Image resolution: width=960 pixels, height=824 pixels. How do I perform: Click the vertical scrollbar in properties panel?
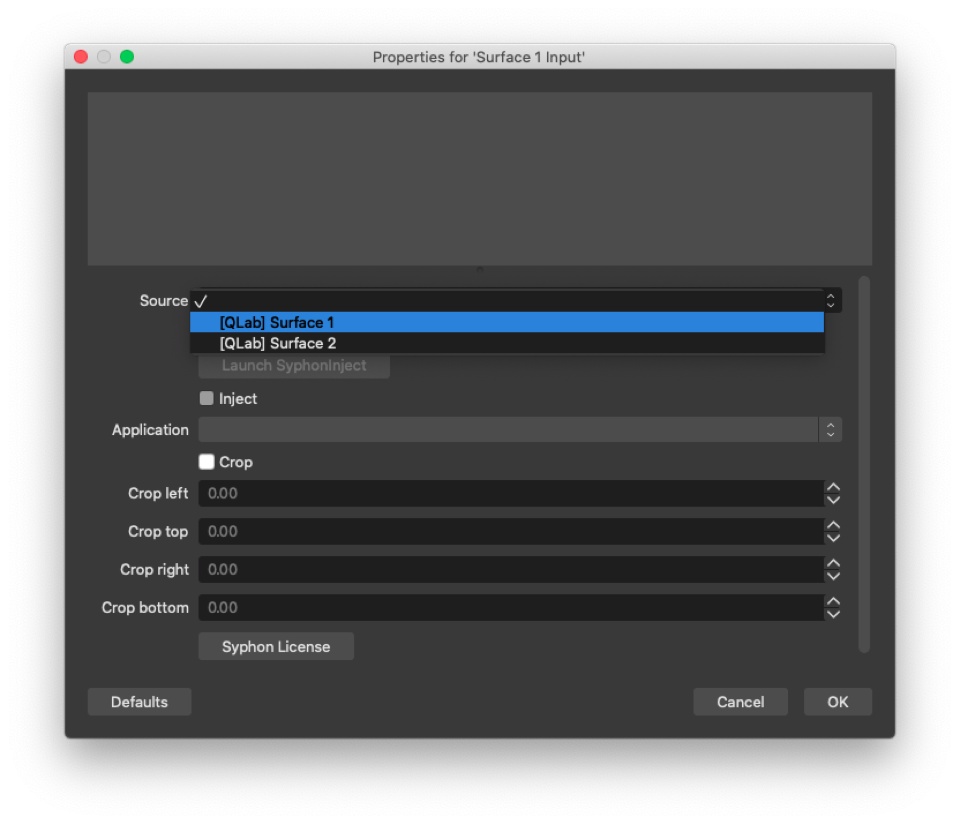865,465
